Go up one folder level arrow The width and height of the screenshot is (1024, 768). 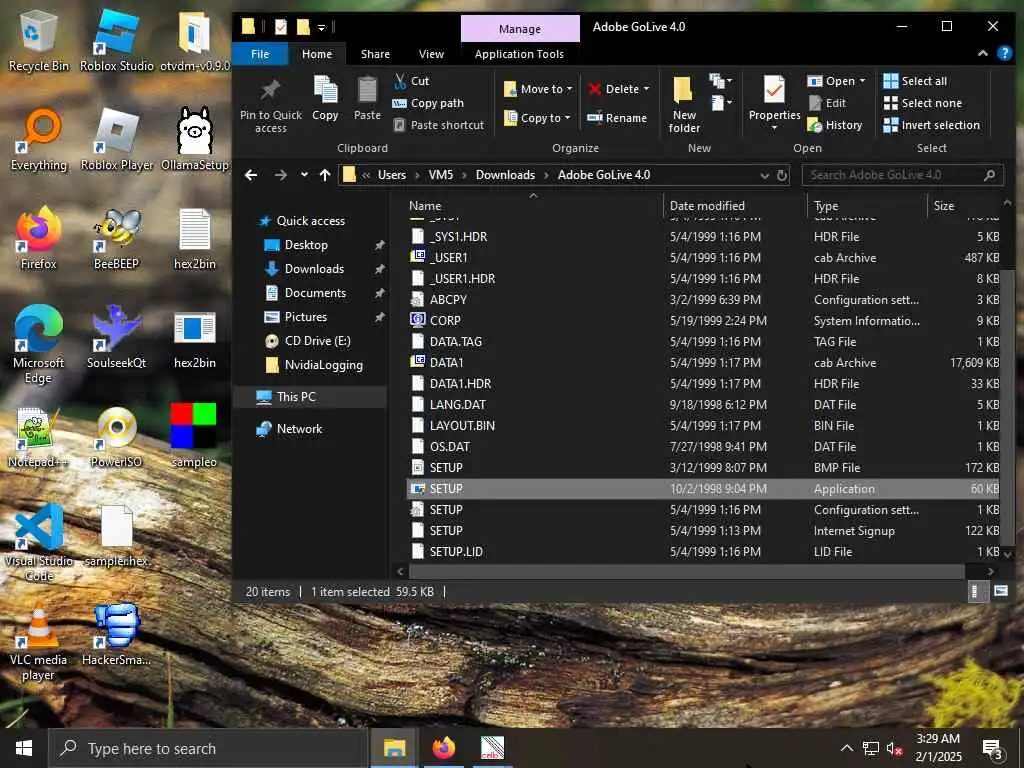(x=325, y=175)
